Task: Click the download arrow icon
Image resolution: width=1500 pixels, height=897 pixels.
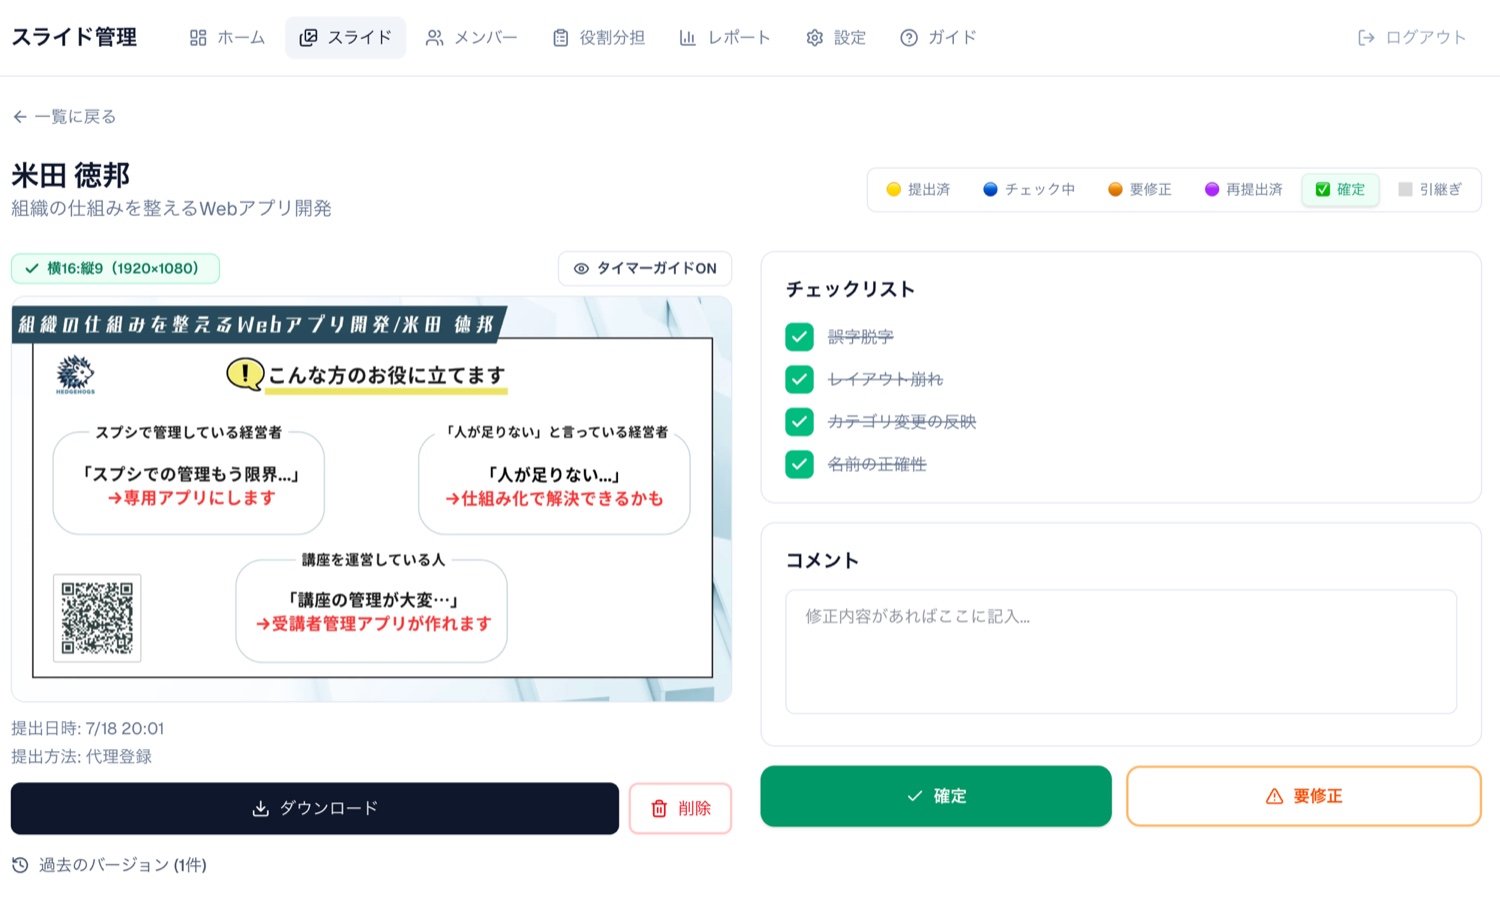Action: (x=260, y=808)
